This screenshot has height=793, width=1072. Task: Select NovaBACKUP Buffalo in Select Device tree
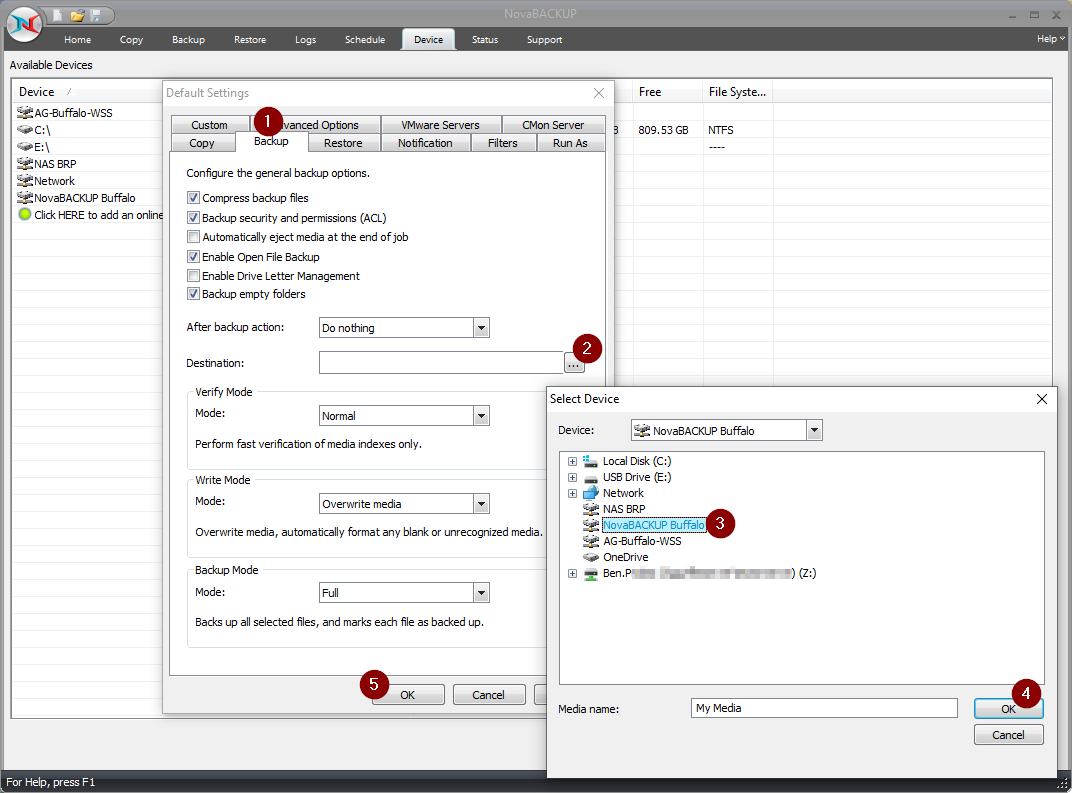point(654,525)
